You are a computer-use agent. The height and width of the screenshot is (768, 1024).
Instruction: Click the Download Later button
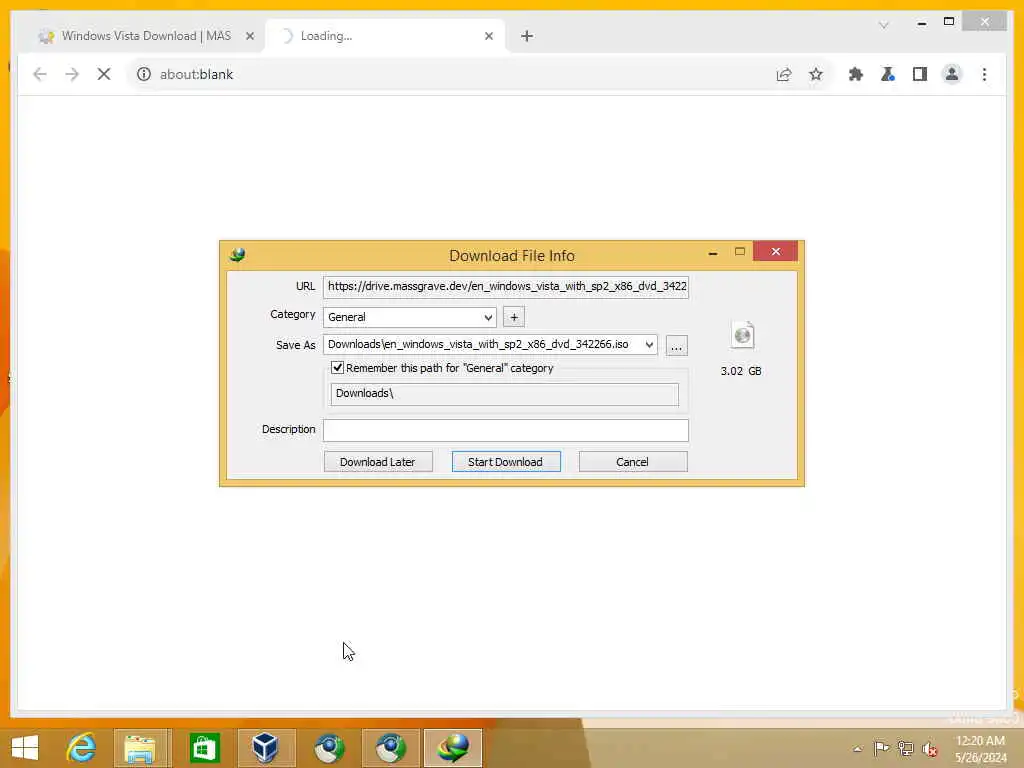click(x=377, y=462)
